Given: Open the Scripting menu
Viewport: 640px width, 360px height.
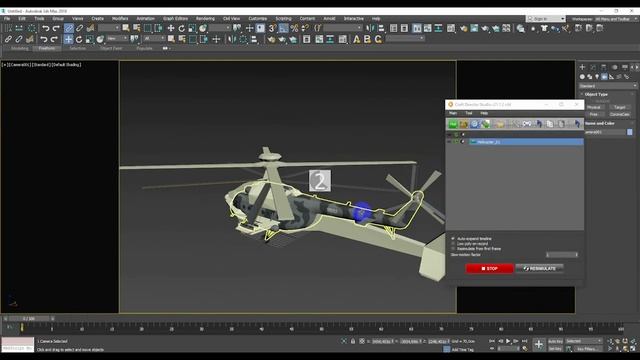Looking at the screenshot, I should point(283,18).
